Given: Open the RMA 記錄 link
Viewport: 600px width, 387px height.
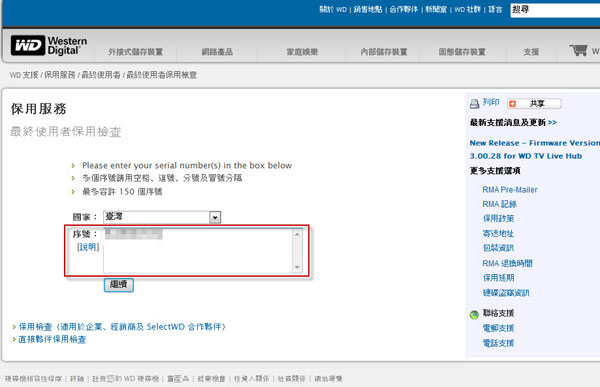Looking at the screenshot, I should coord(499,204).
